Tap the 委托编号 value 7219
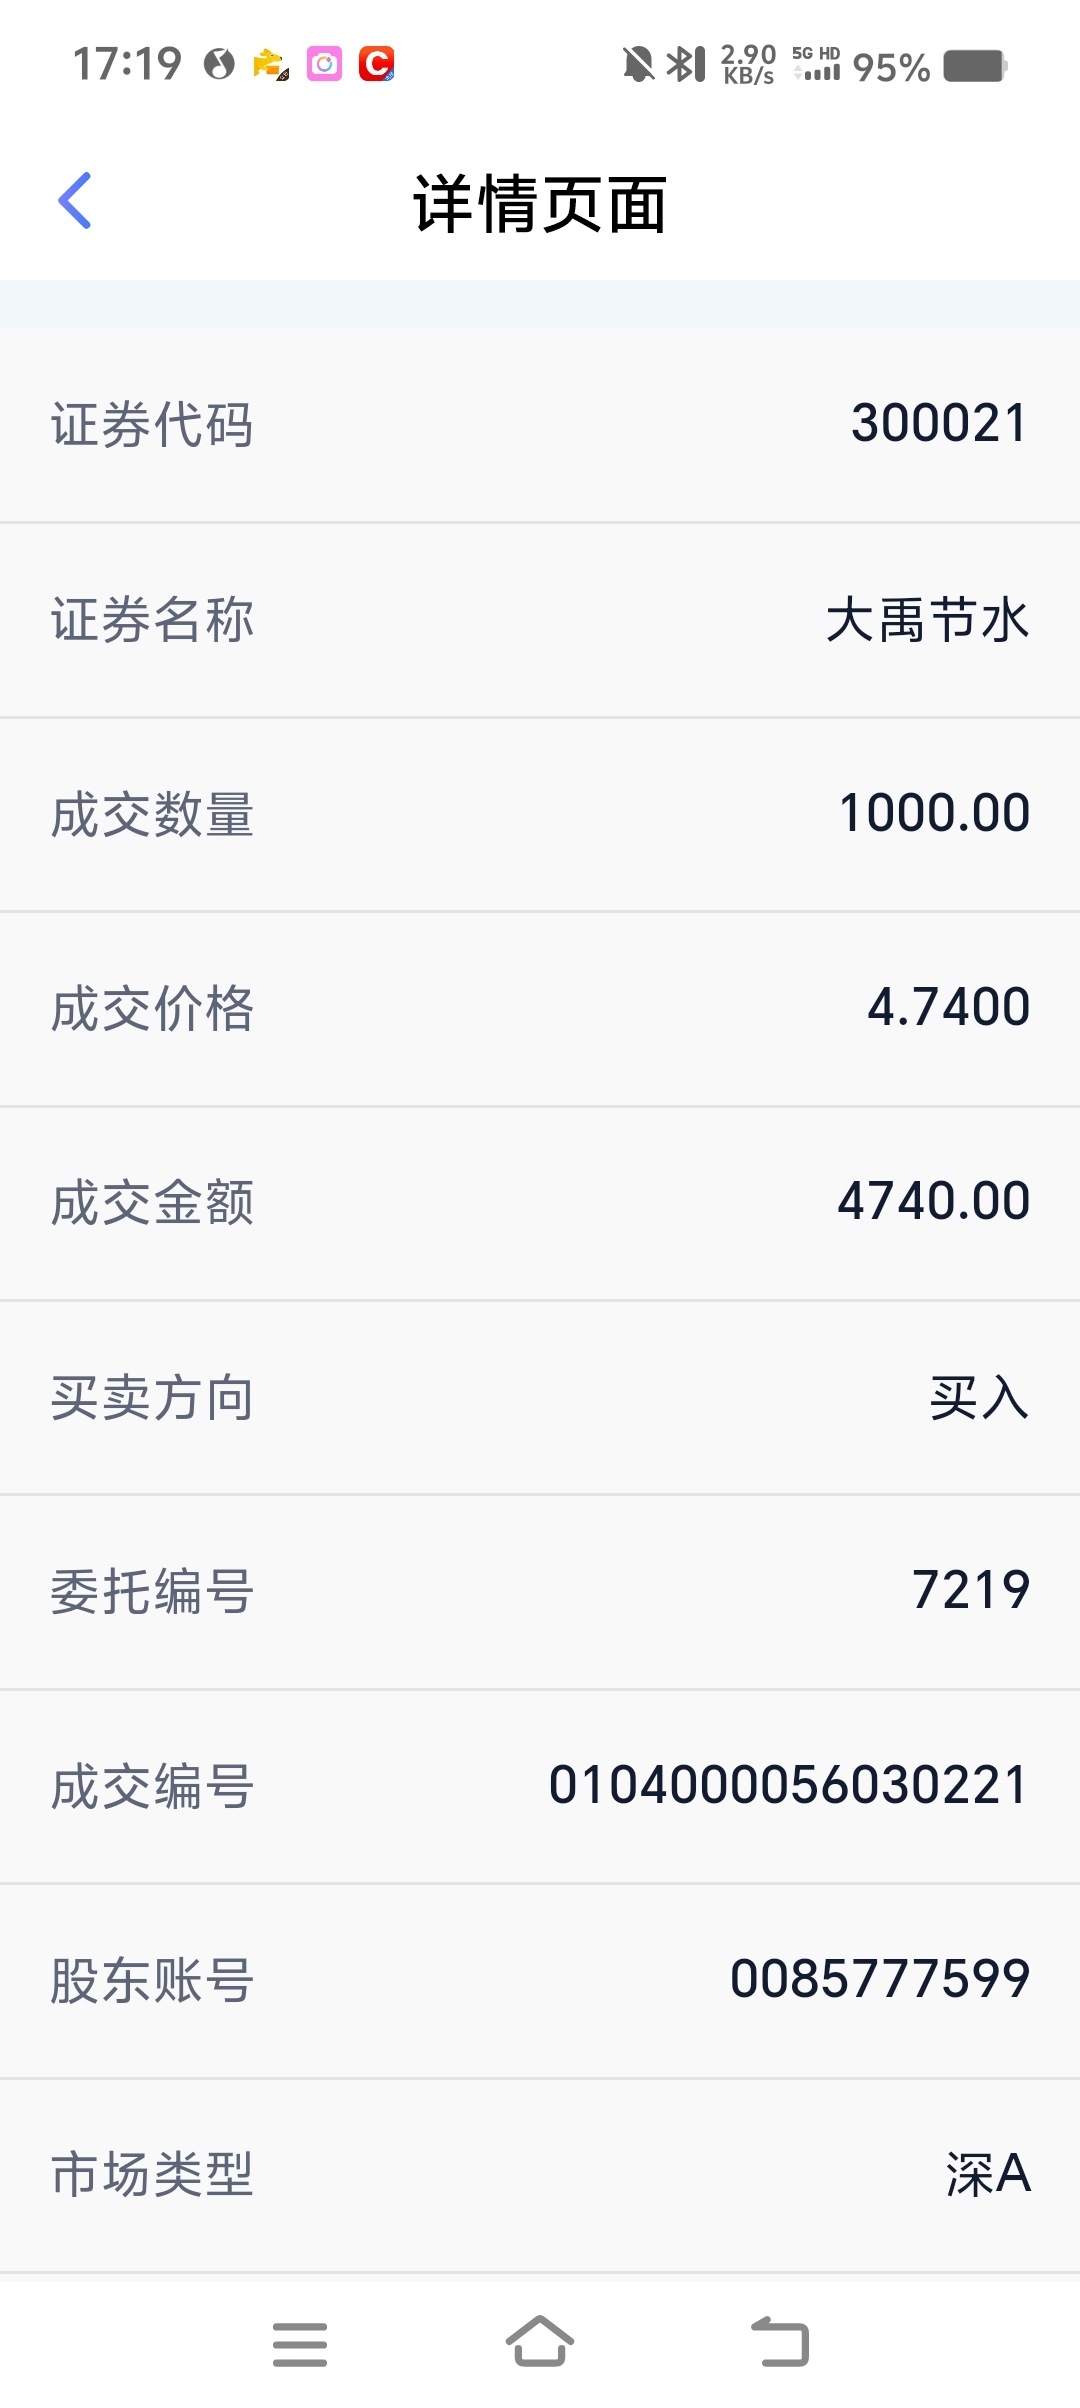 pos(970,1590)
